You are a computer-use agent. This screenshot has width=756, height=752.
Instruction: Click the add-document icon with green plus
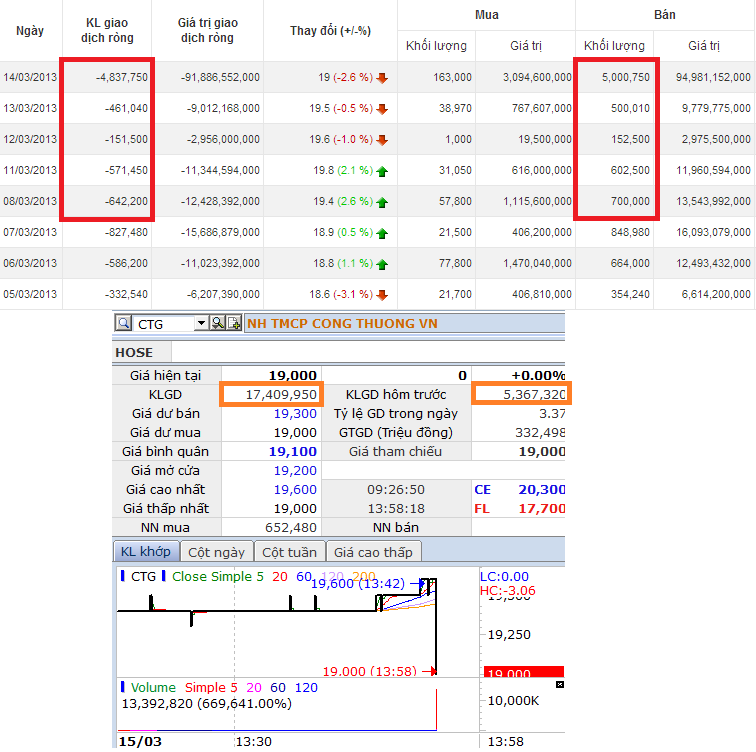[234, 323]
